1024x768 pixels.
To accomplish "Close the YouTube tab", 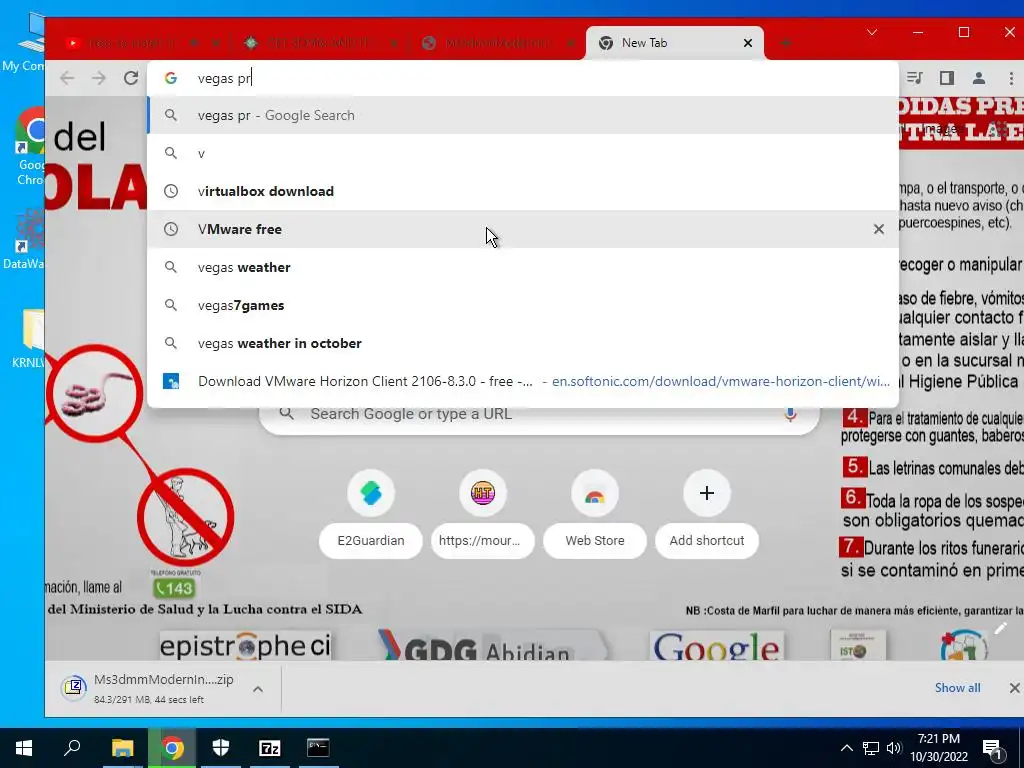I will pyautogui.click(x=216, y=43).
